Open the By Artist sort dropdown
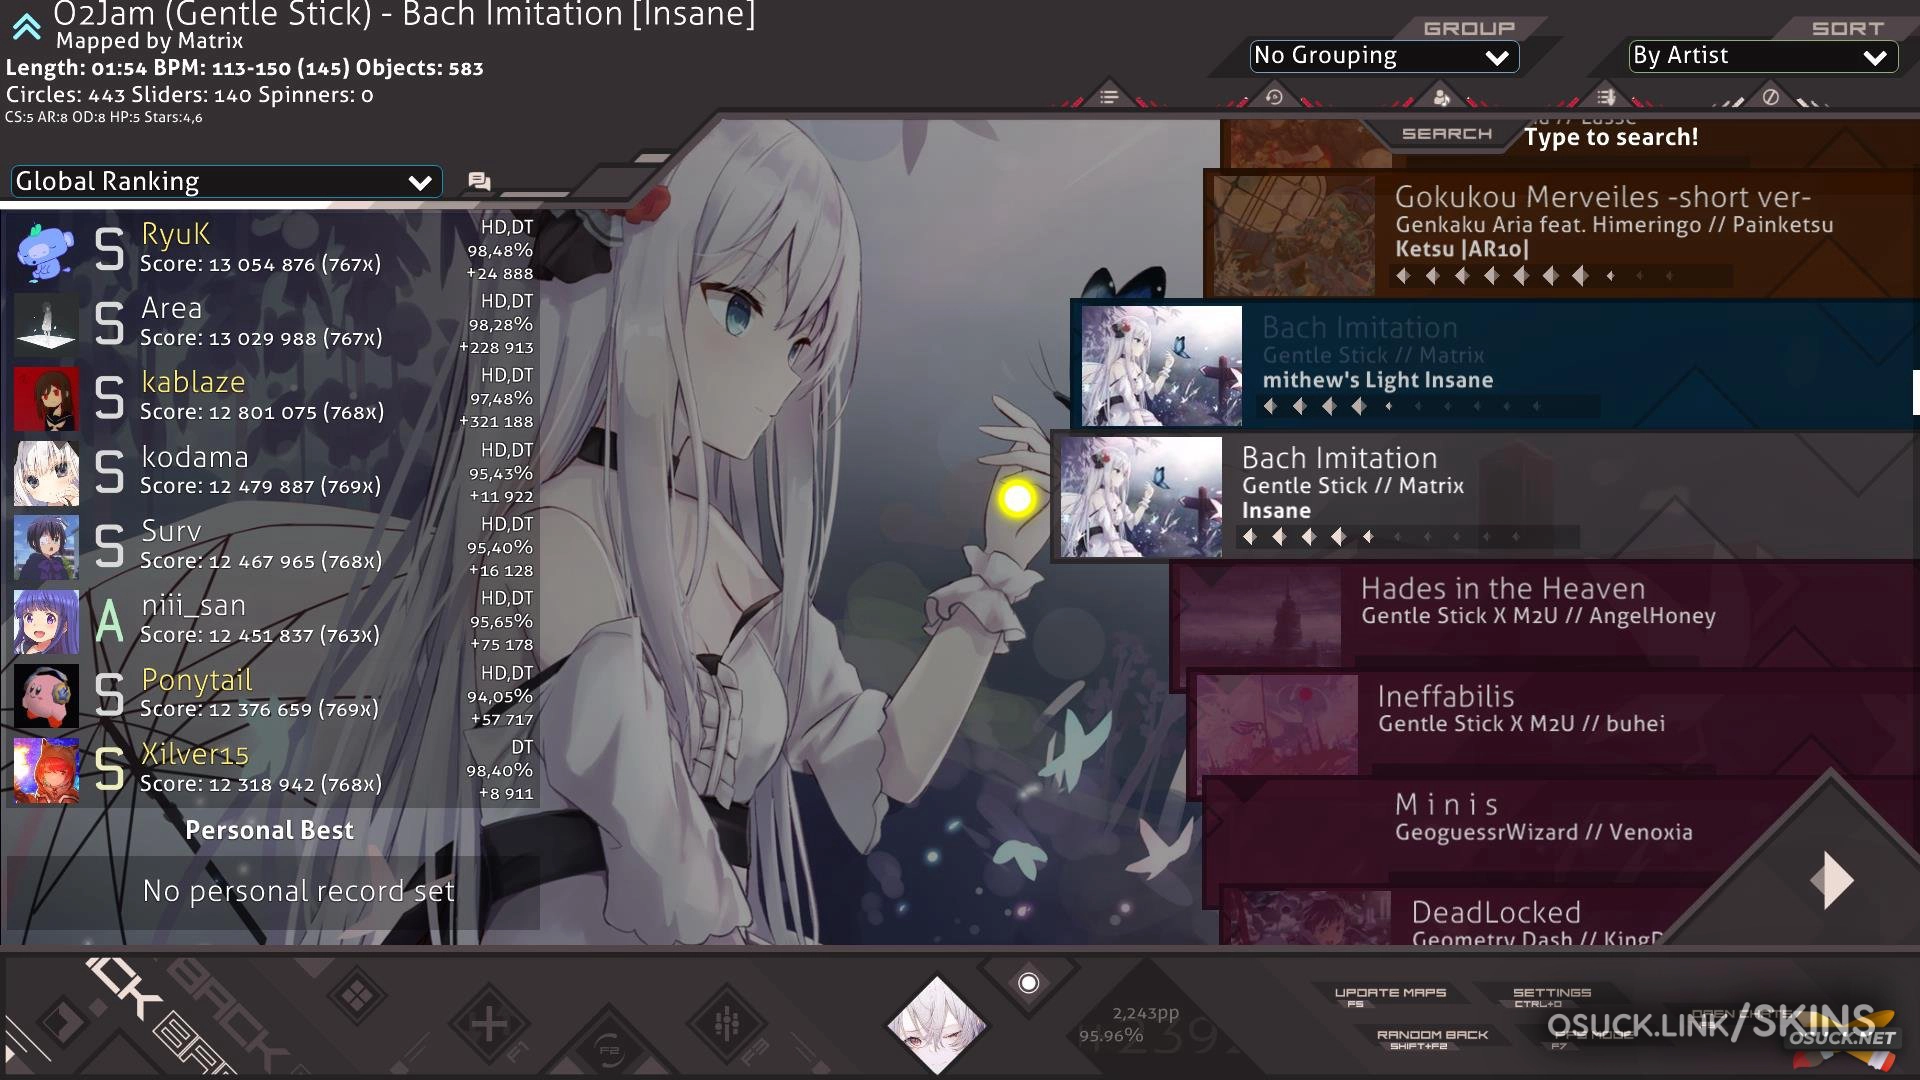 [x=1762, y=56]
